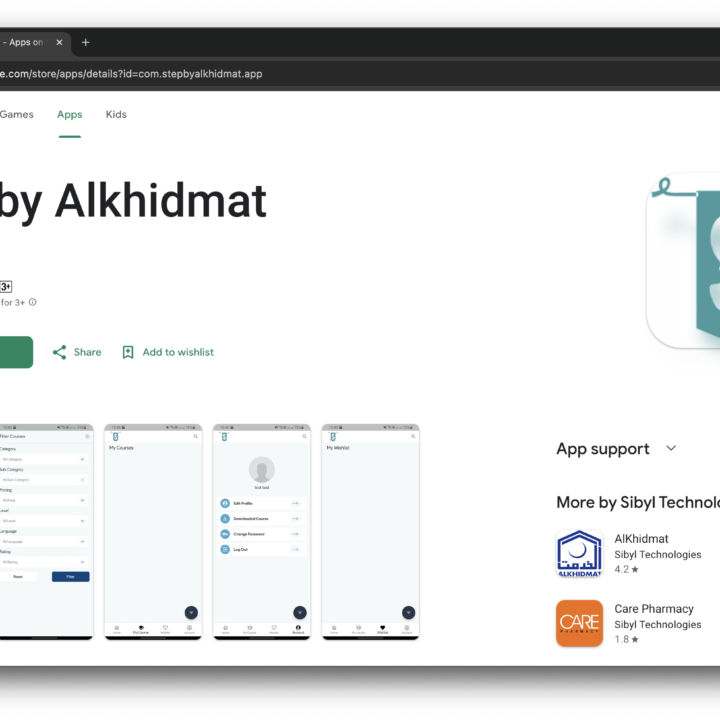
Task: Open a new browser tab
Action: (85, 42)
